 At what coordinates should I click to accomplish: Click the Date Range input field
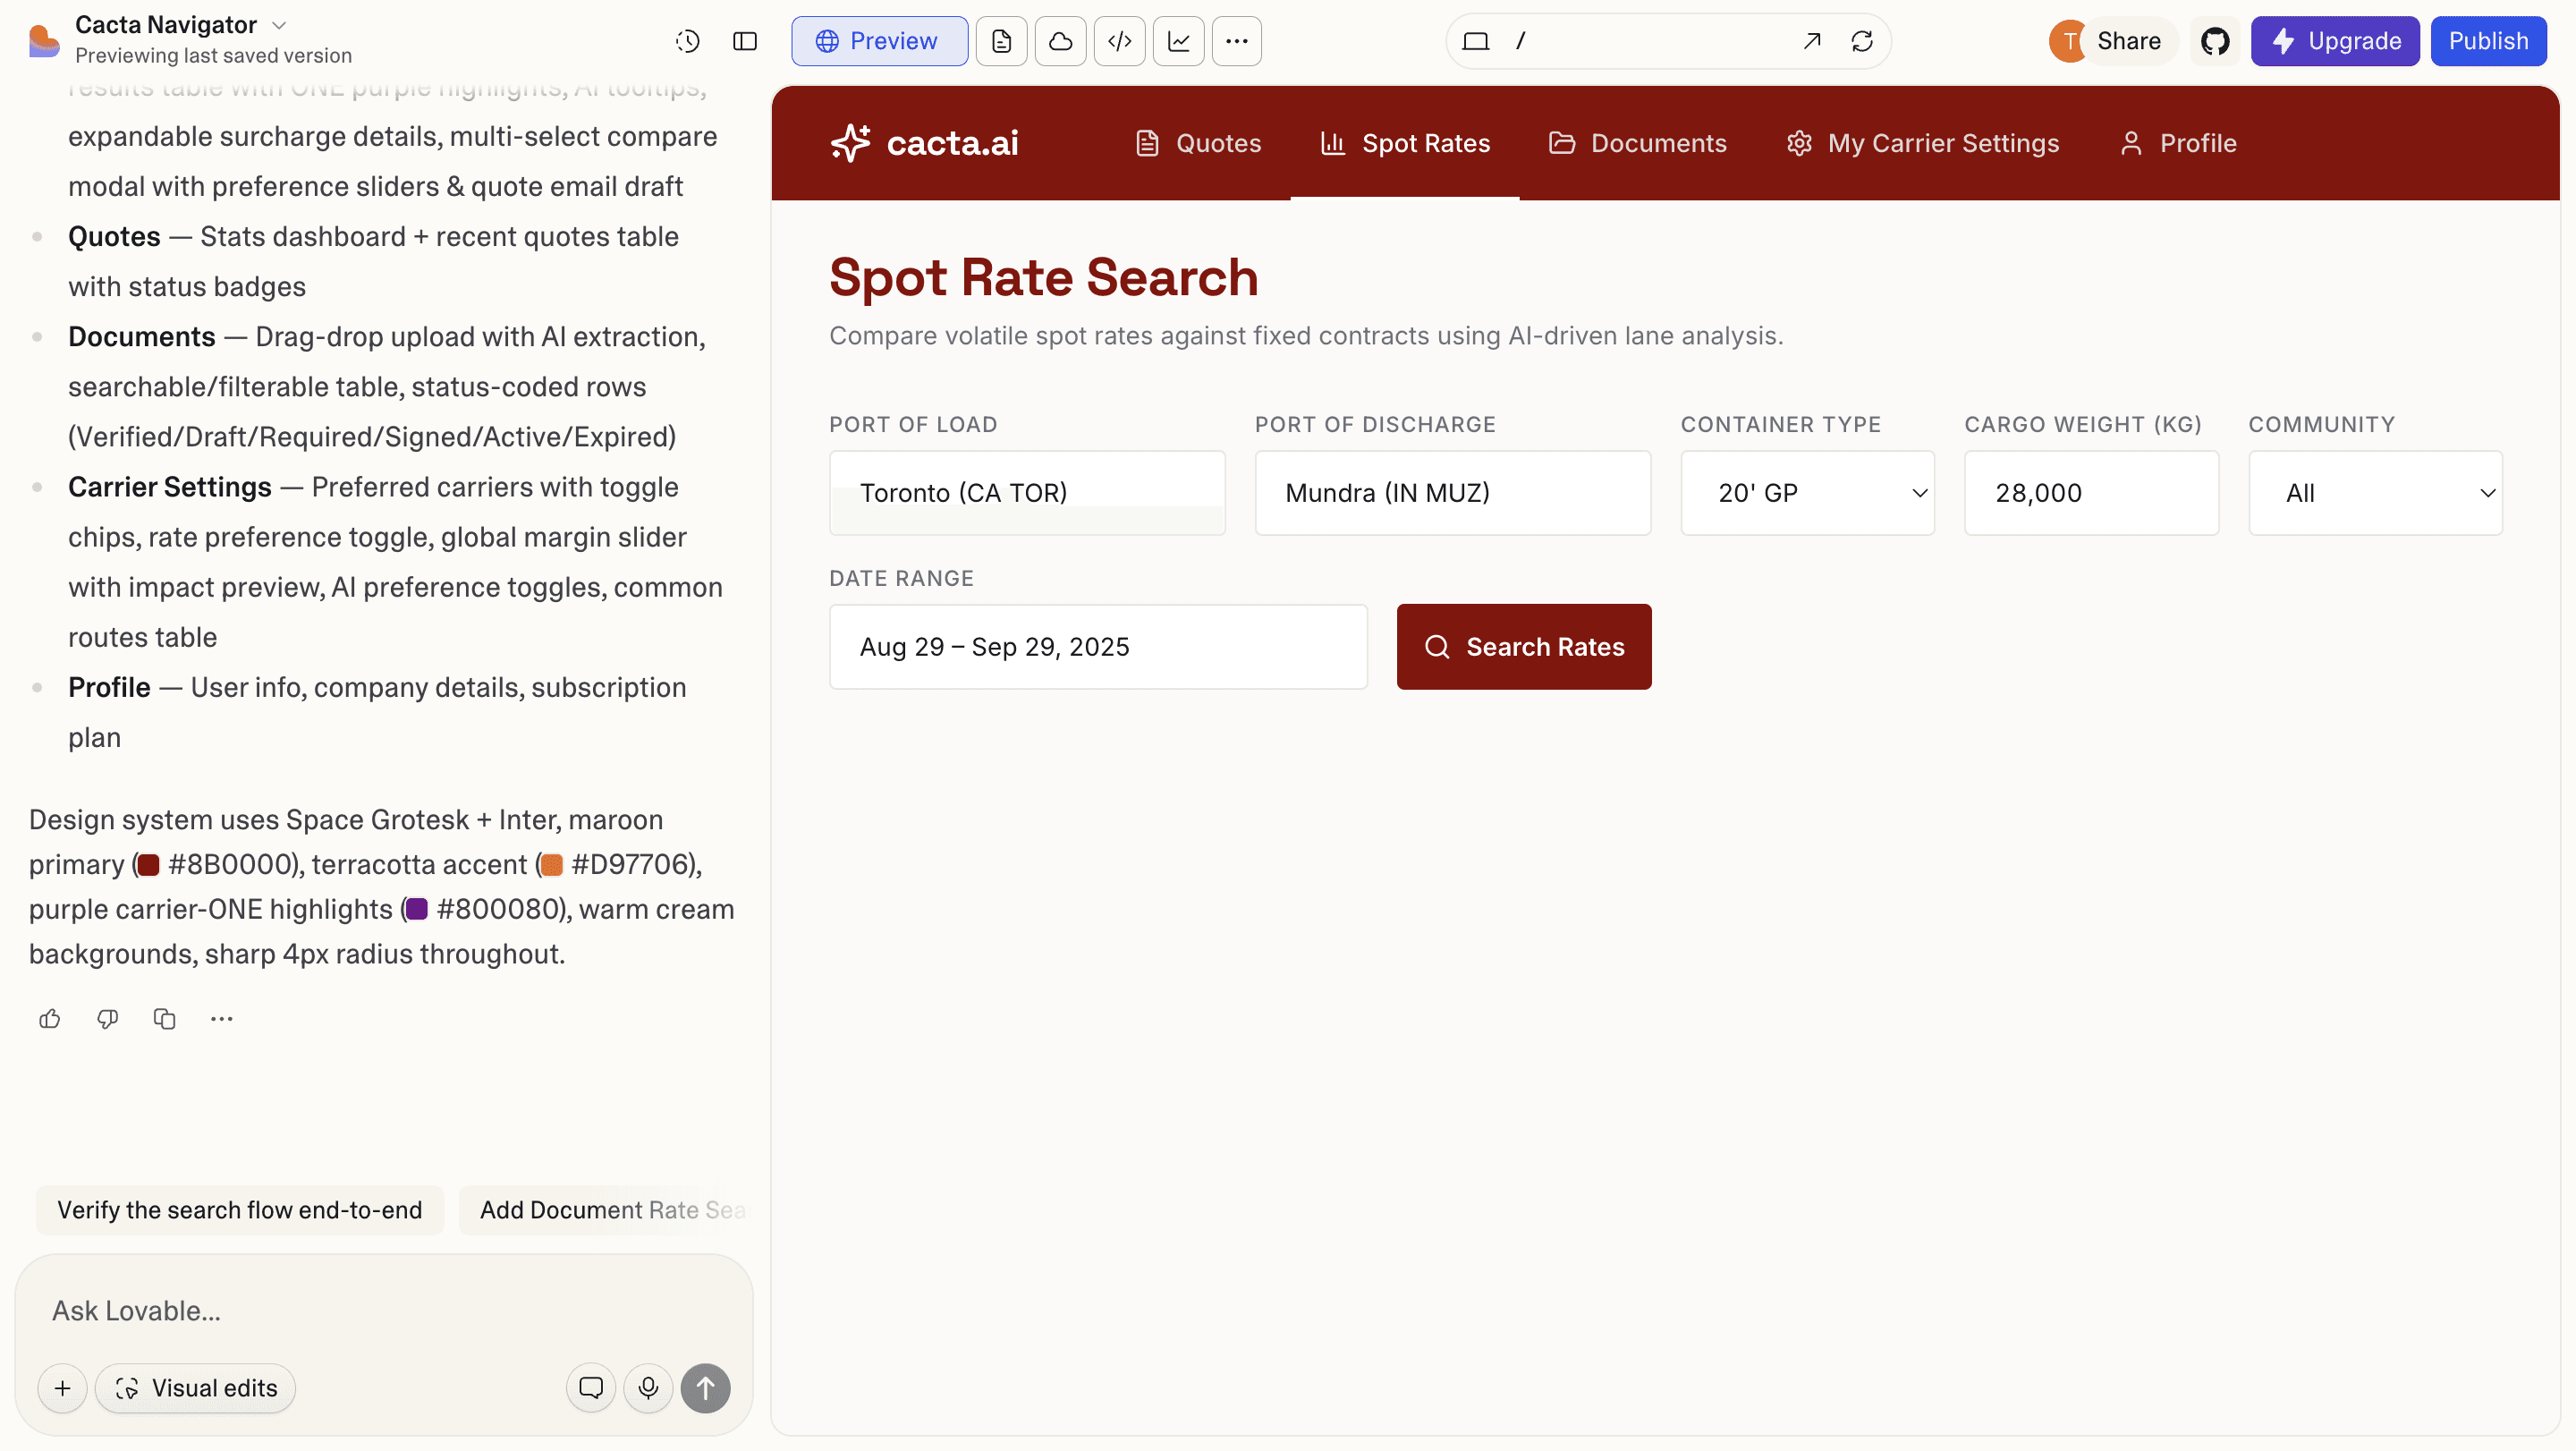tap(1097, 647)
